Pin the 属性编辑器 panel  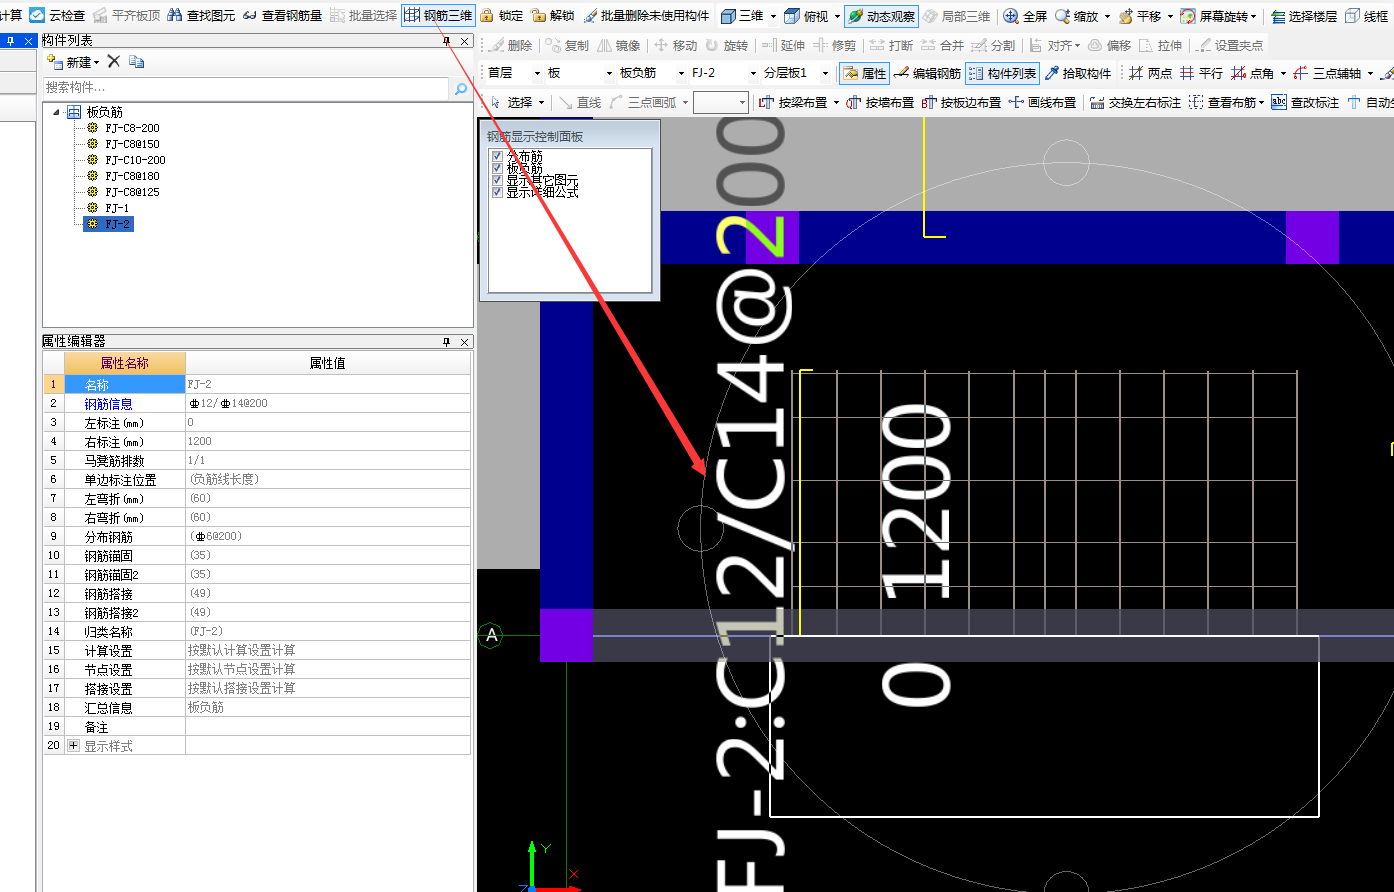coord(447,342)
